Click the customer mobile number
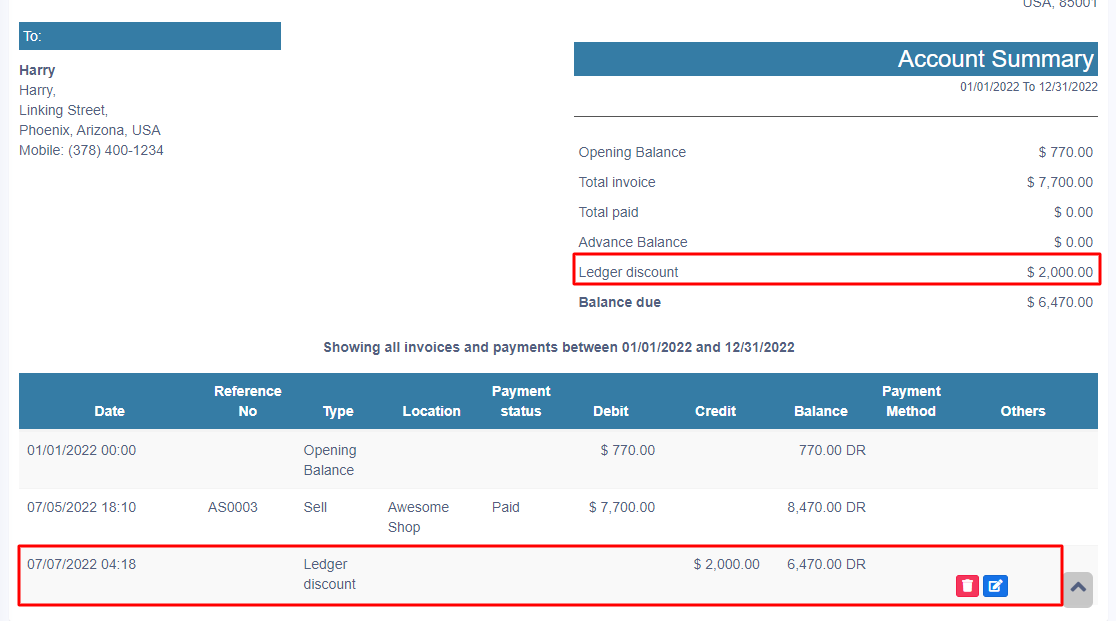Screen dimensions: 1116x621 coord(115,150)
